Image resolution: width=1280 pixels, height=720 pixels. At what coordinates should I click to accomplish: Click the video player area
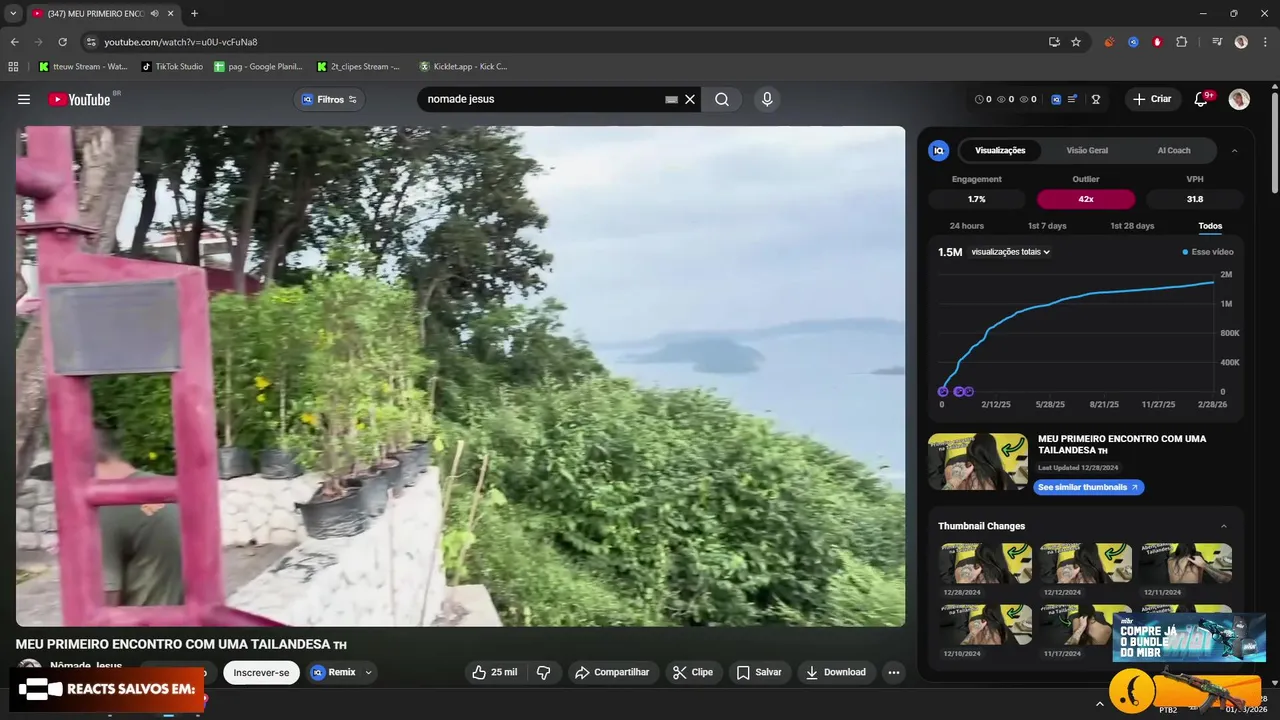coord(460,376)
